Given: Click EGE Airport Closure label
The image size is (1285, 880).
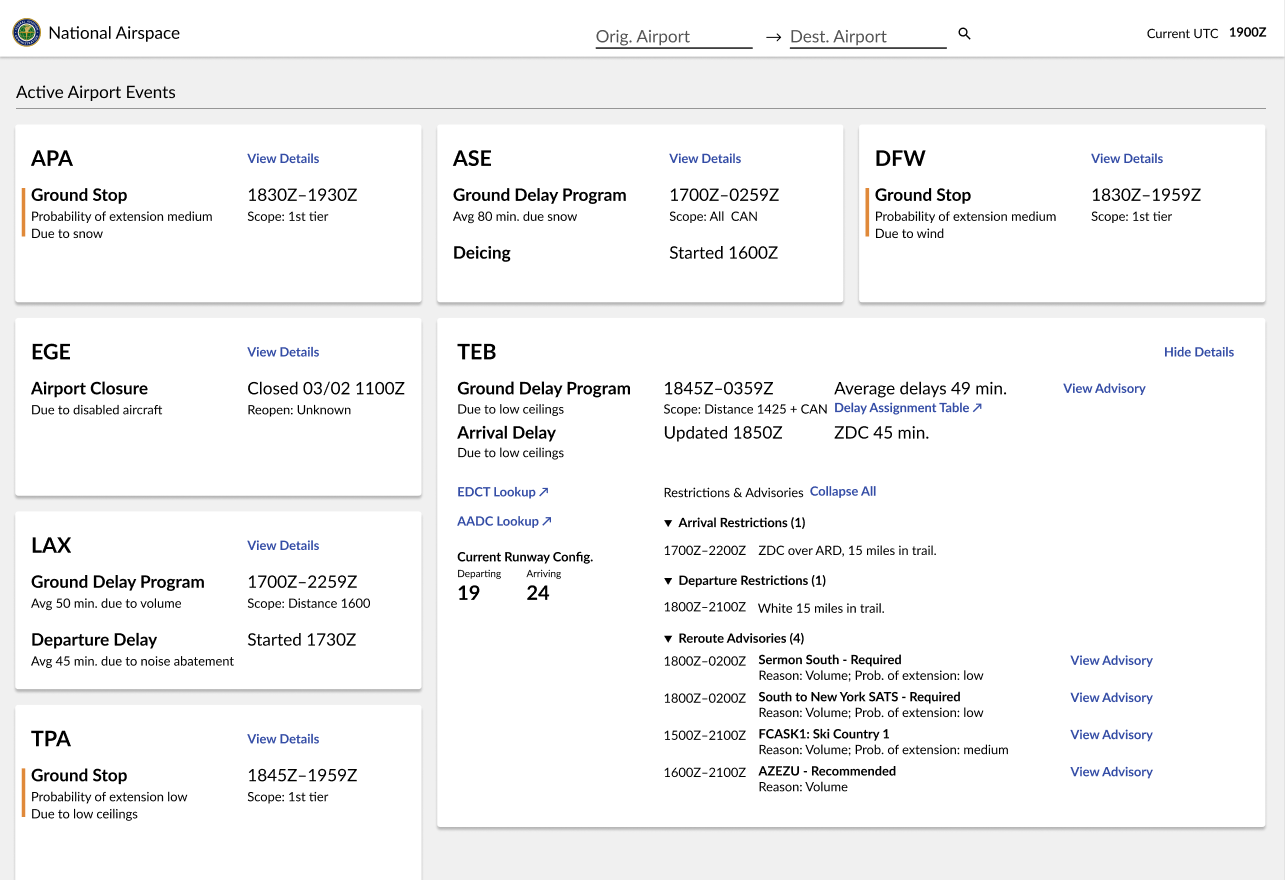Looking at the screenshot, I should [89, 389].
